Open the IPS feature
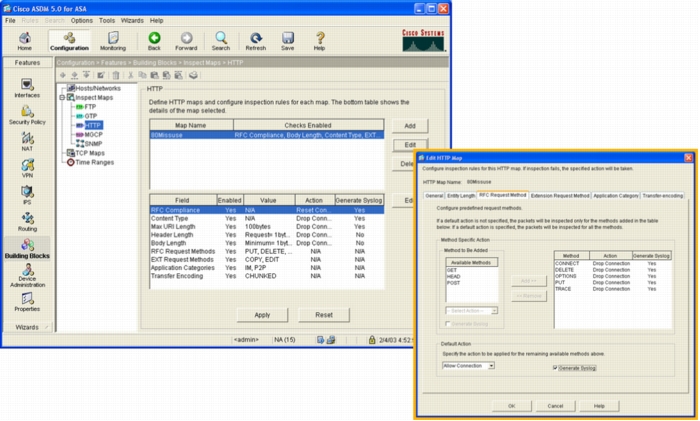 coord(27,195)
